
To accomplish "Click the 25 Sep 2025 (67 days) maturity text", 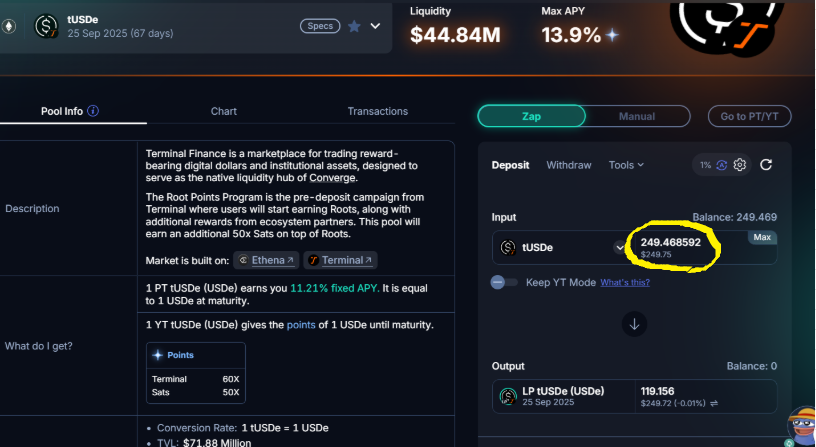I will [120, 33].
